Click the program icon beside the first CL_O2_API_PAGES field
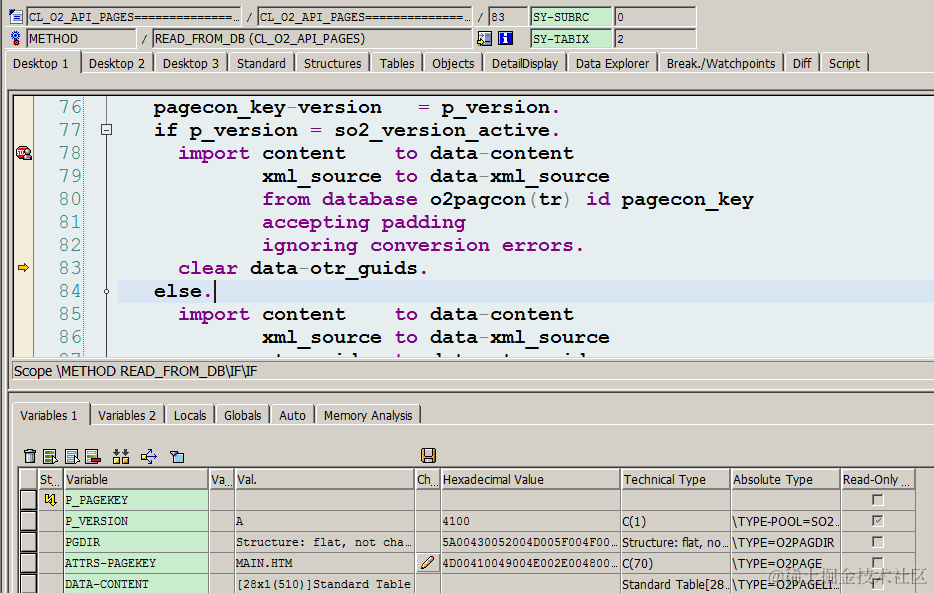The width and height of the screenshot is (934, 593). coord(16,17)
